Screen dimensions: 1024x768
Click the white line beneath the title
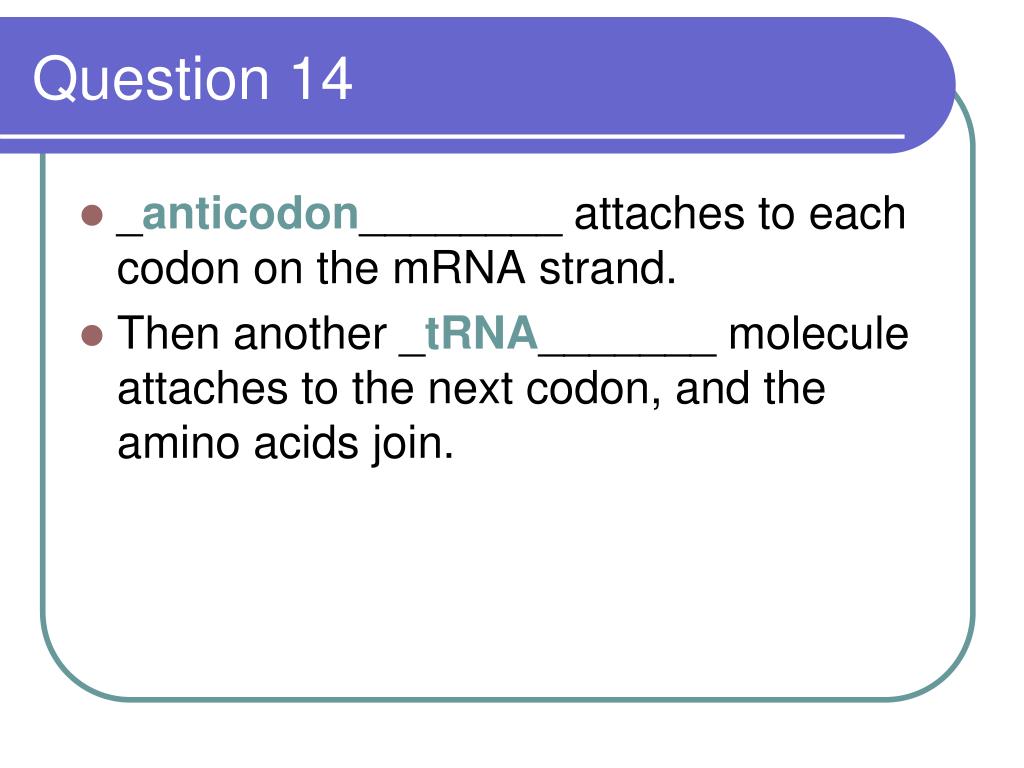pos(452,136)
